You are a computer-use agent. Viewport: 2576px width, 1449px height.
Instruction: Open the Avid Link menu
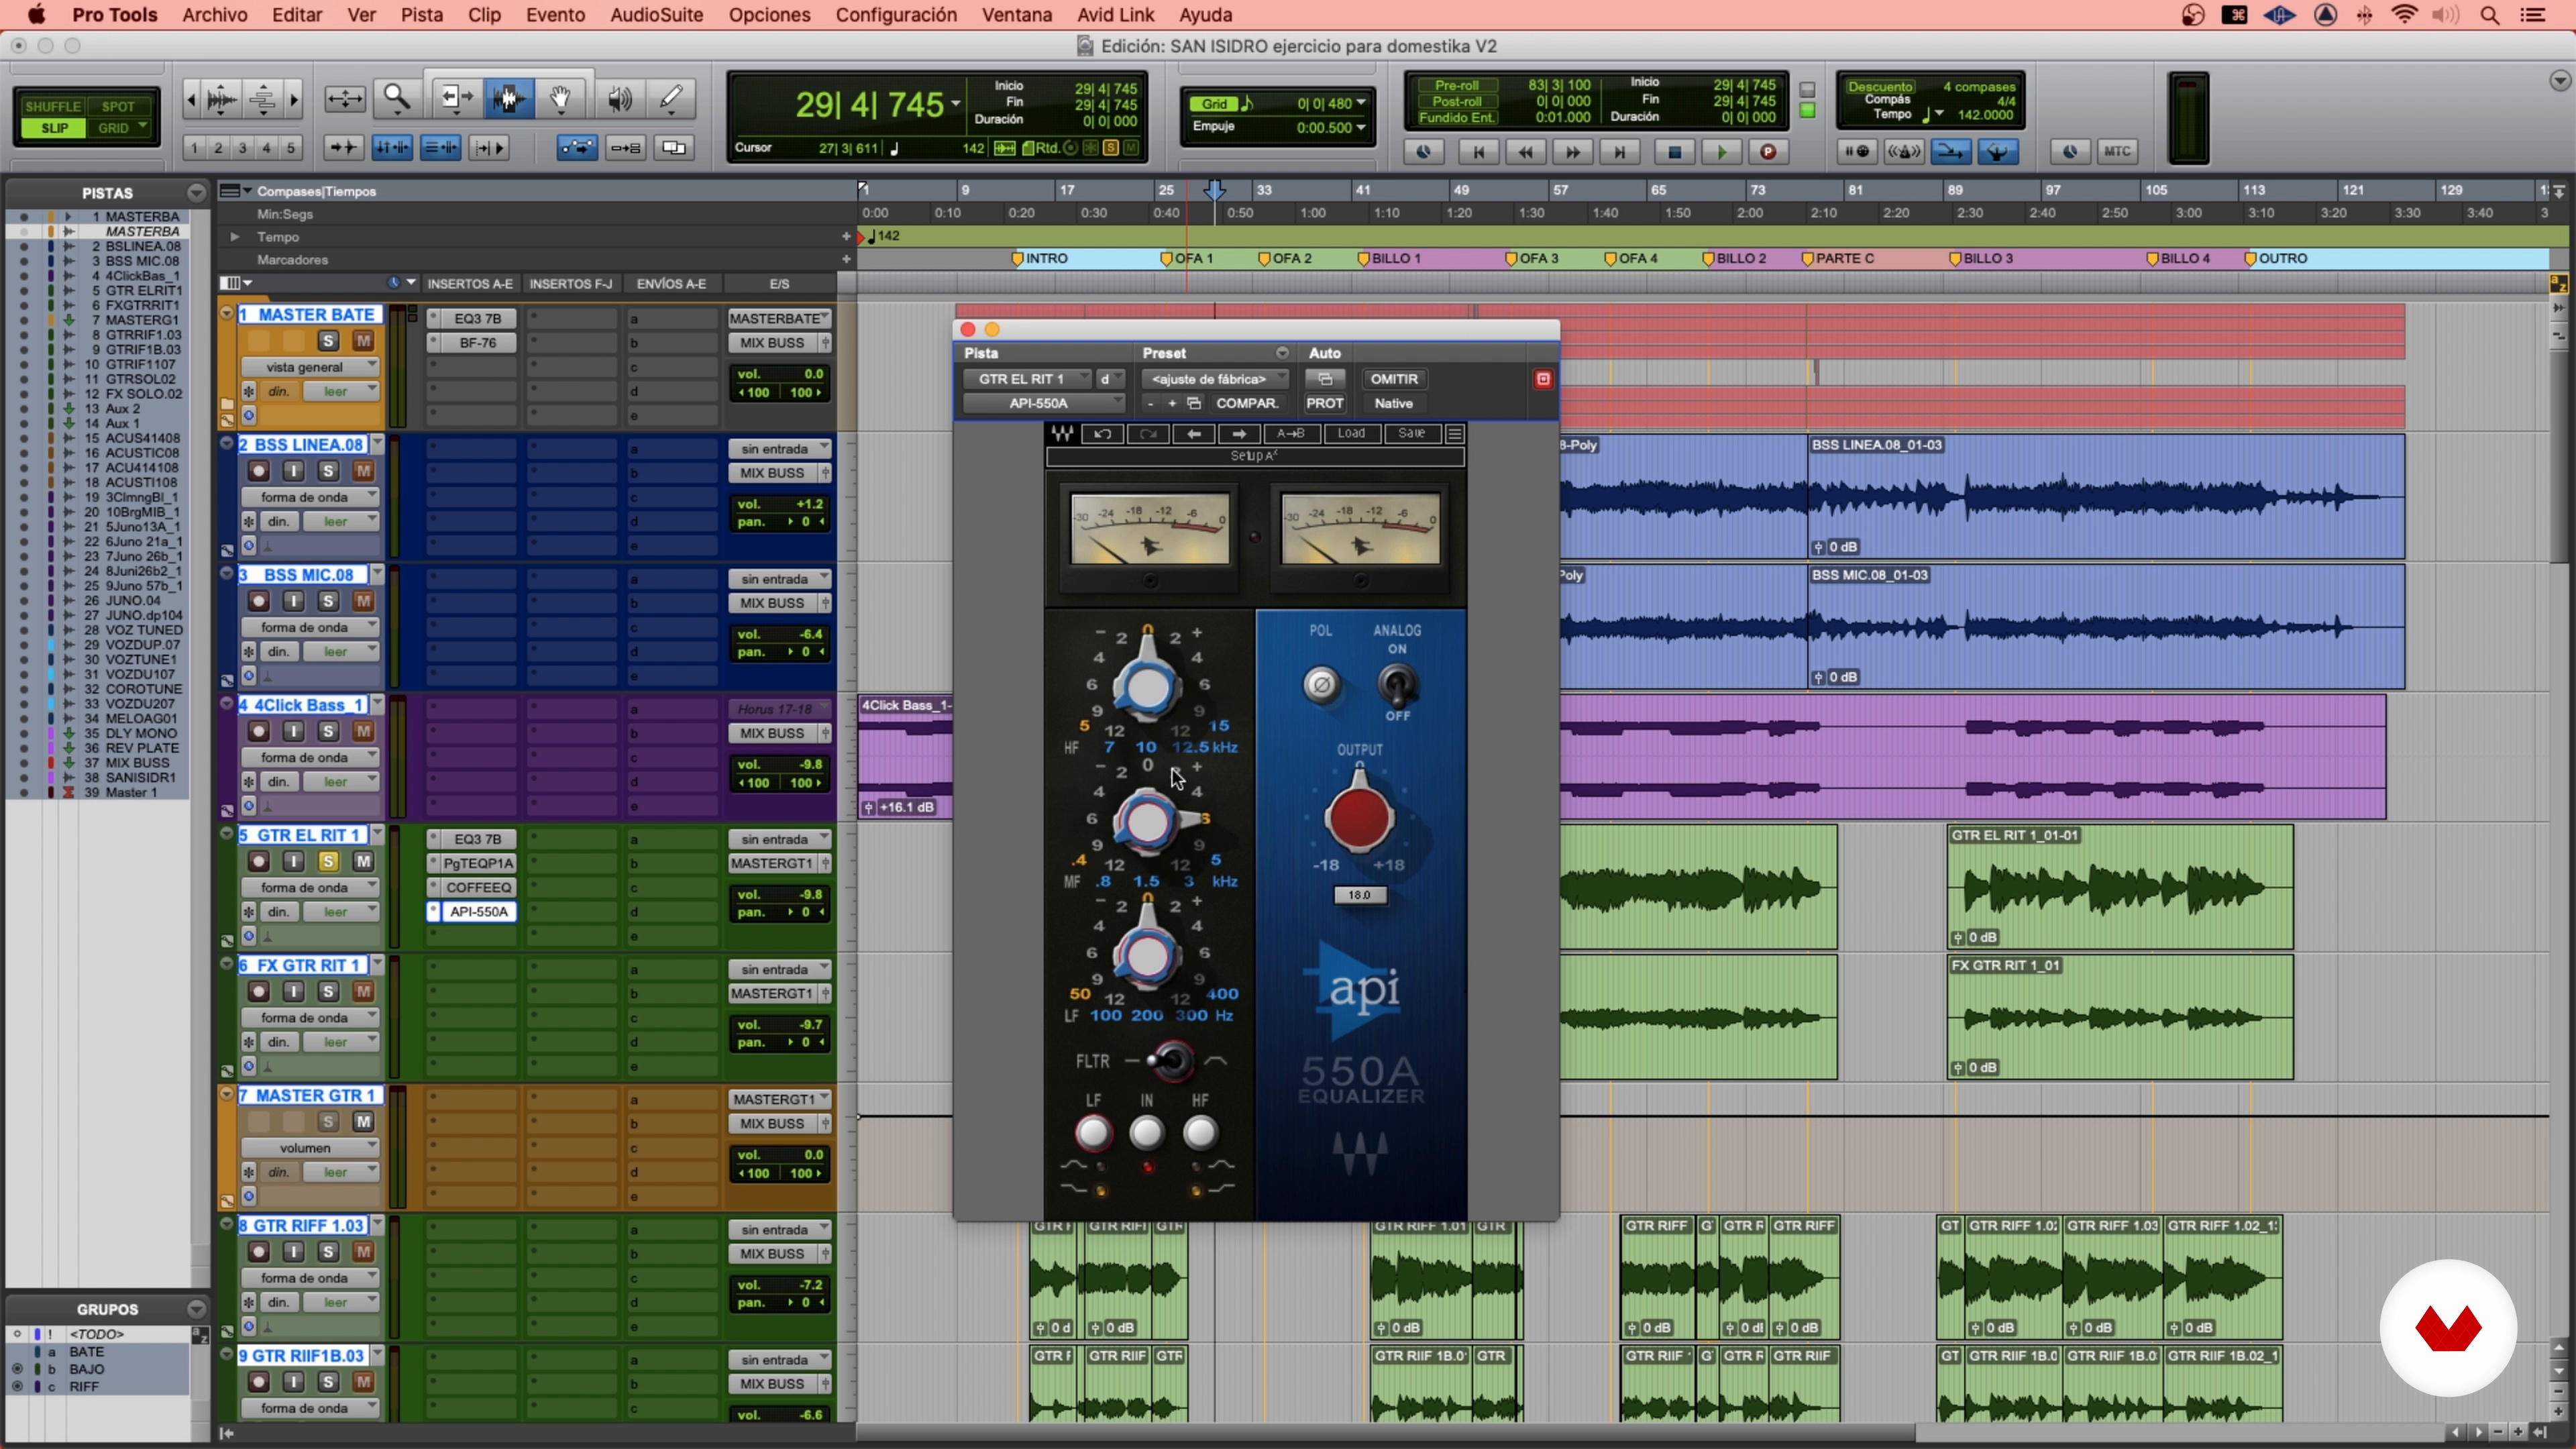pyautogui.click(x=1115, y=15)
